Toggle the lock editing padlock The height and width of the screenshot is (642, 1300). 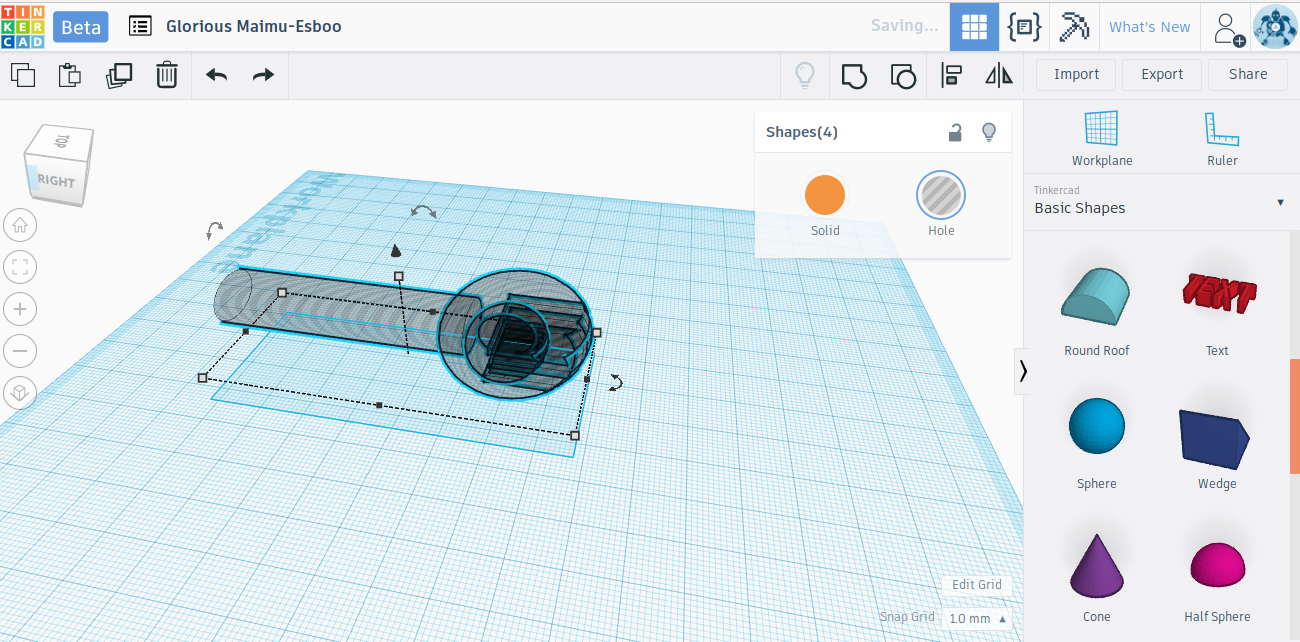(x=956, y=132)
